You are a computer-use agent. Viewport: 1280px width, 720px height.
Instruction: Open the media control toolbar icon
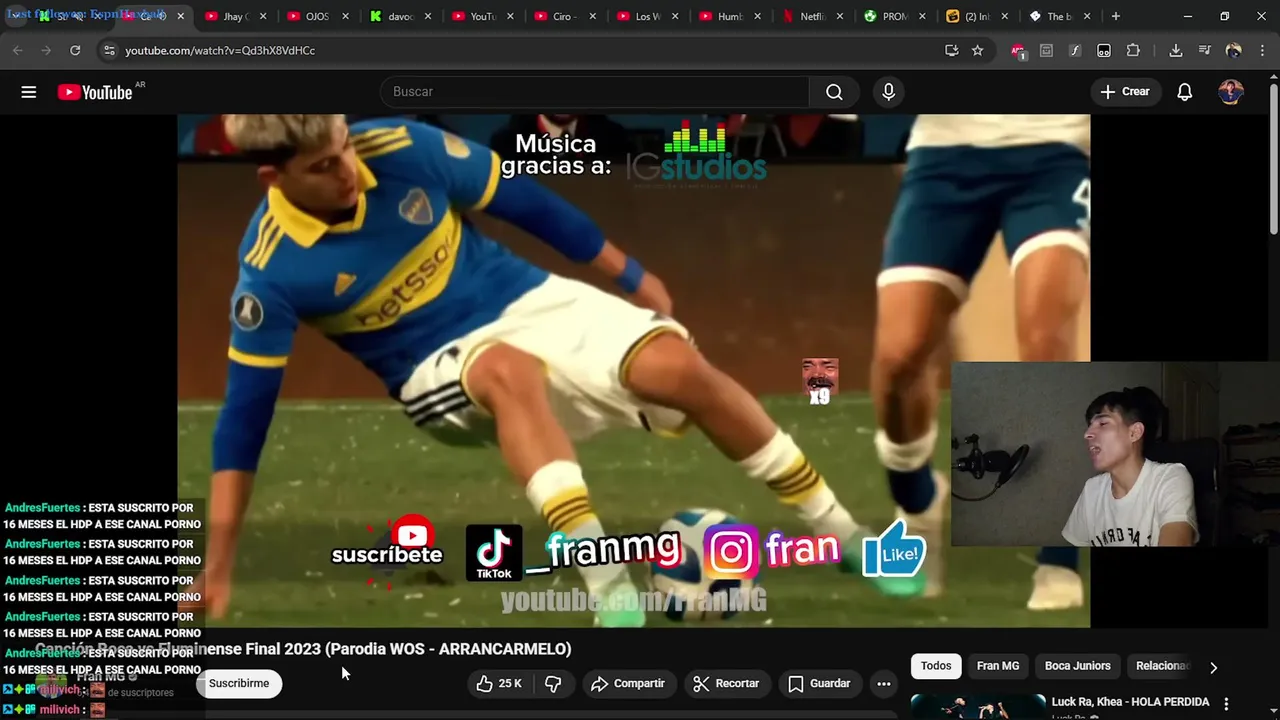click(x=1204, y=50)
